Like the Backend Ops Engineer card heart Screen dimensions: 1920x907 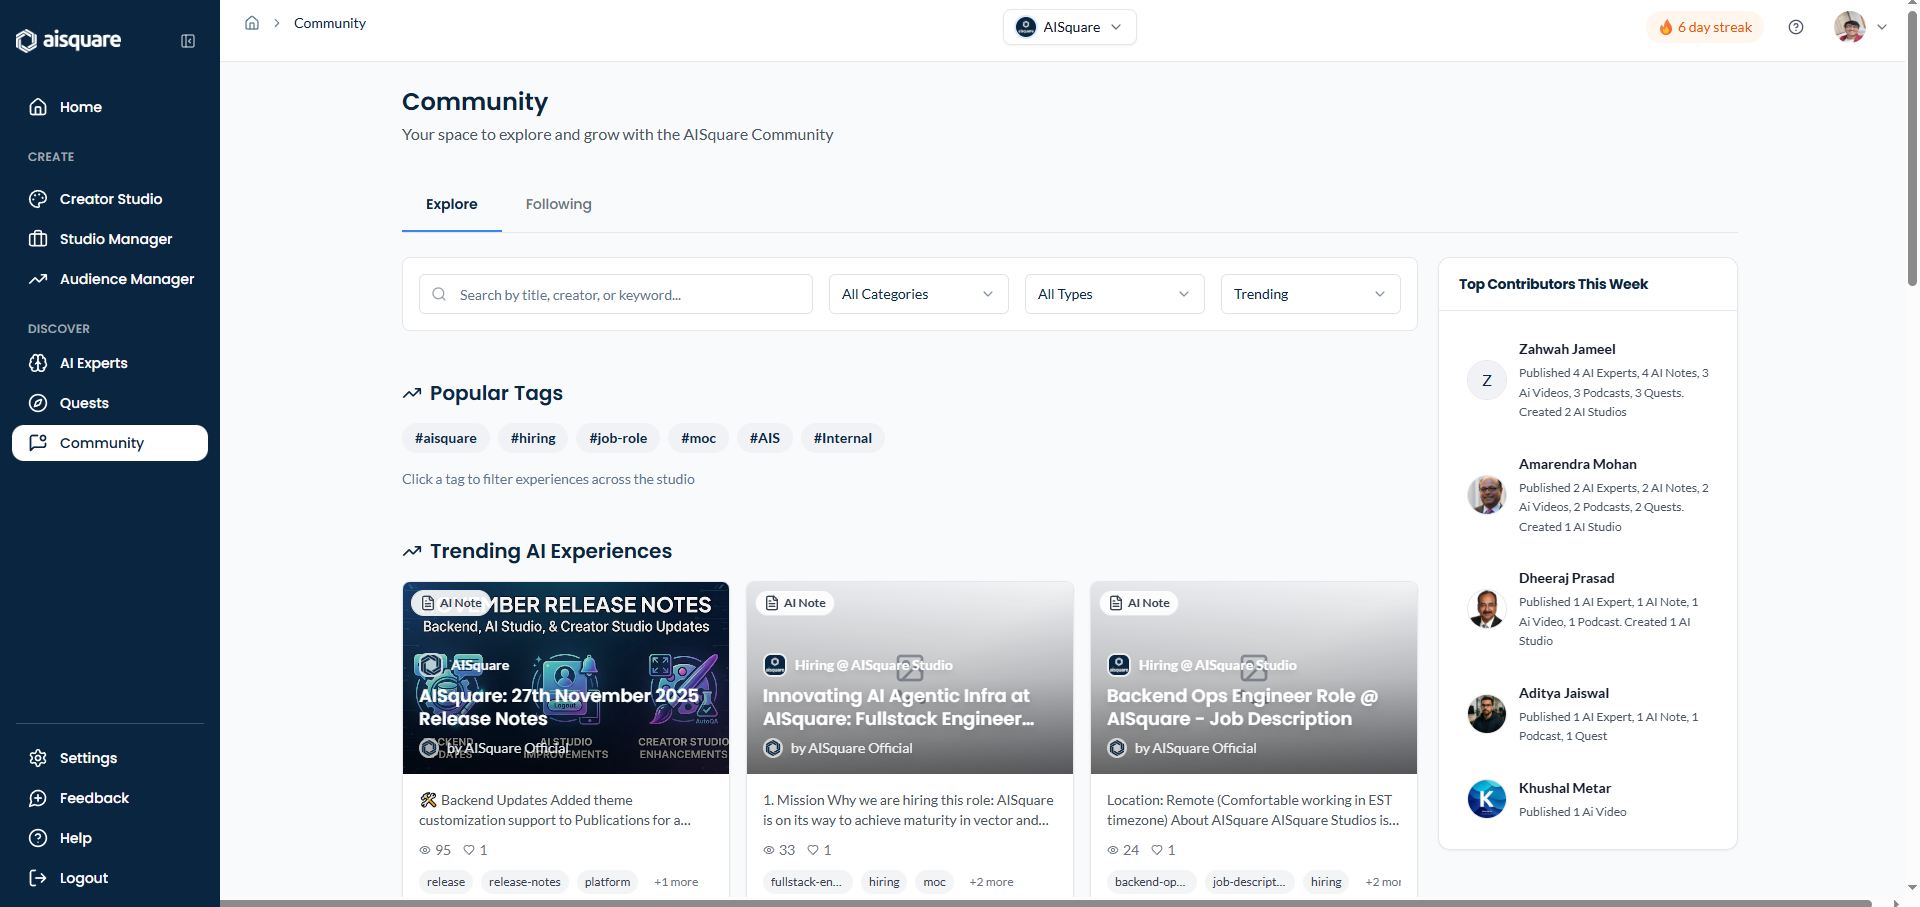(x=1157, y=850)
